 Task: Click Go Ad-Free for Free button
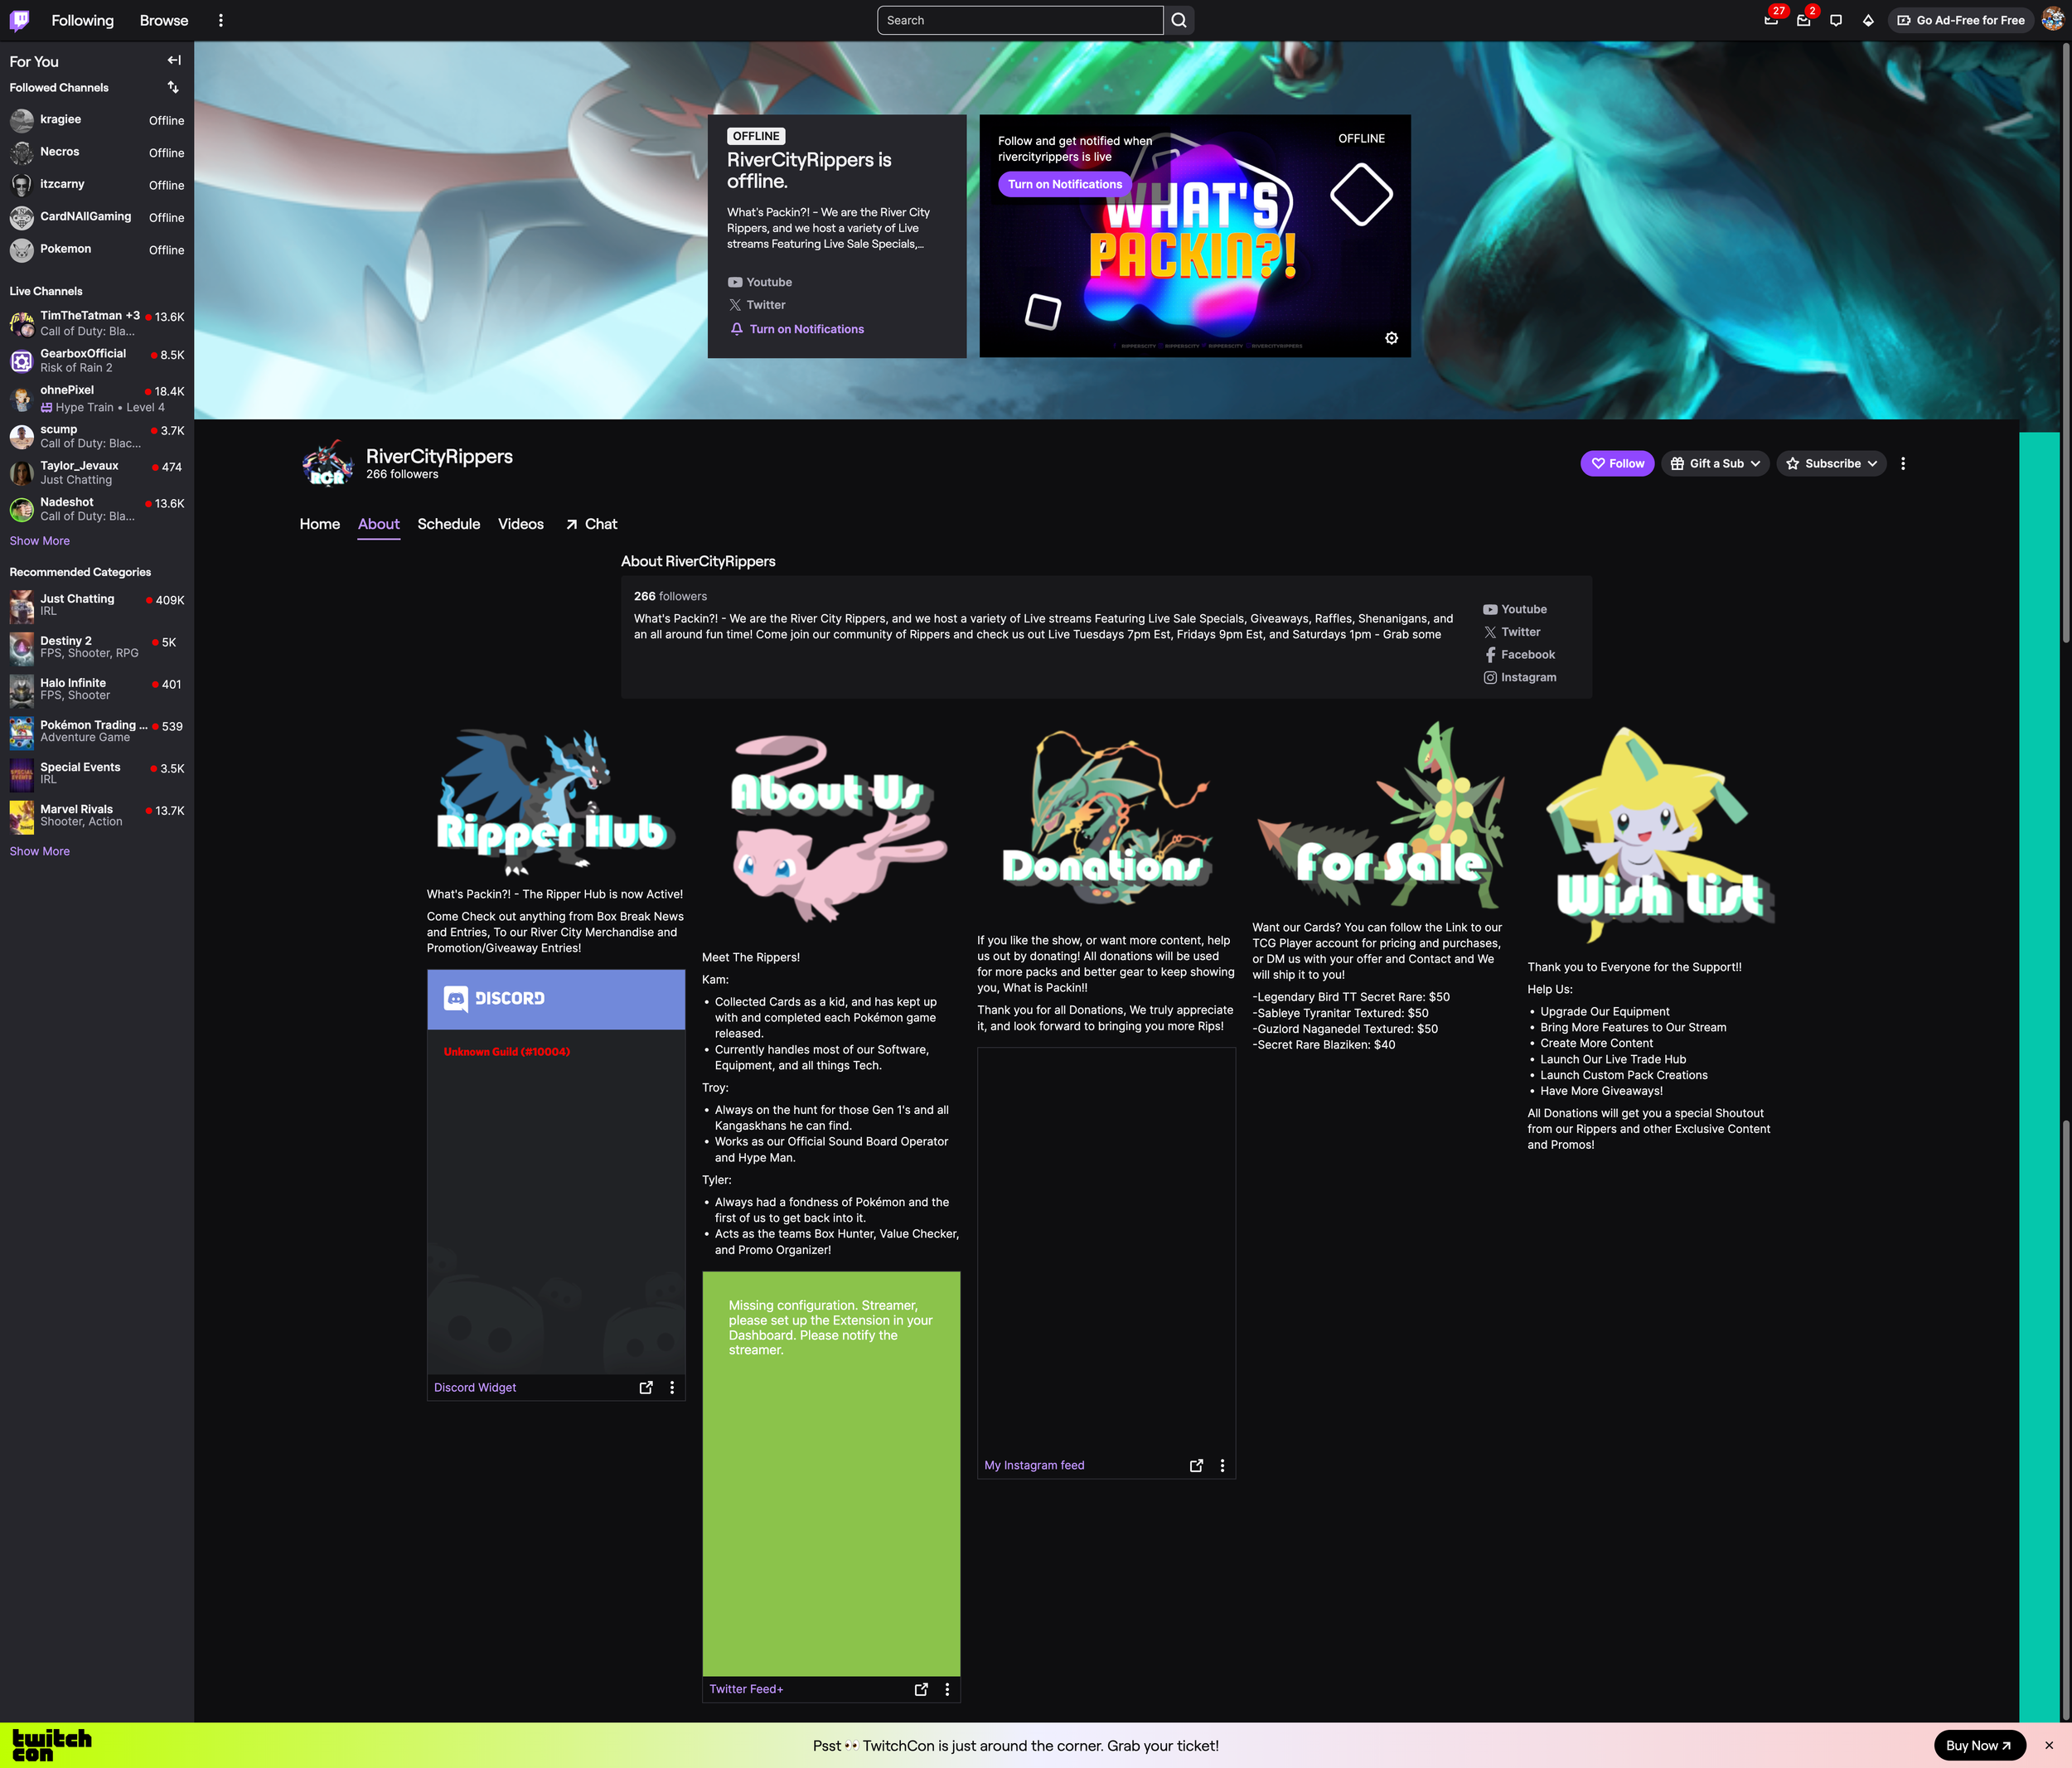(x=1961, y=20)
